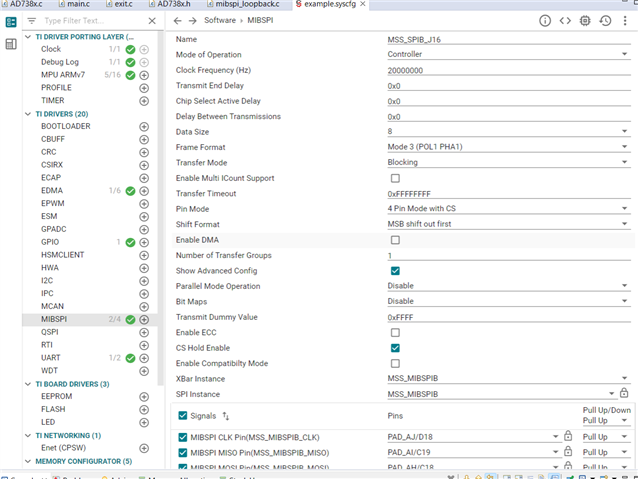Add a Clock instance with plus icon
This screenshot has width=638, height=479.
144,50
